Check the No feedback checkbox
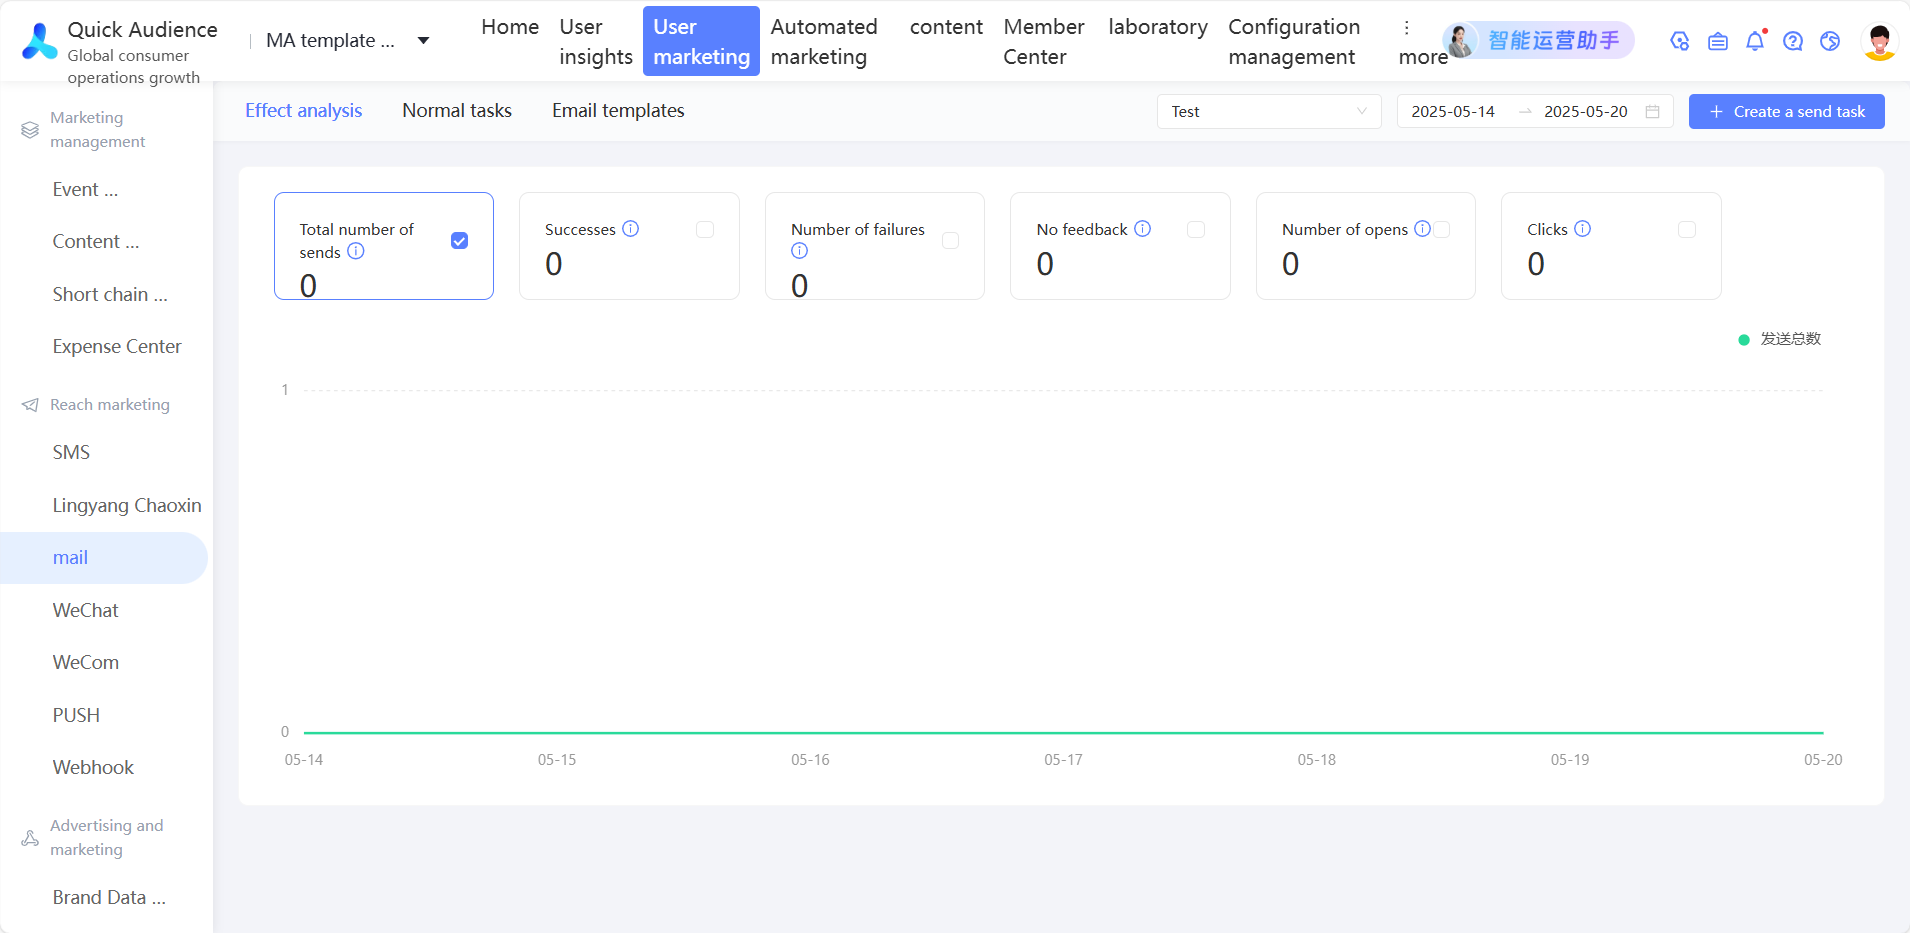1910x933 pixels. (x=1196, y=229)
